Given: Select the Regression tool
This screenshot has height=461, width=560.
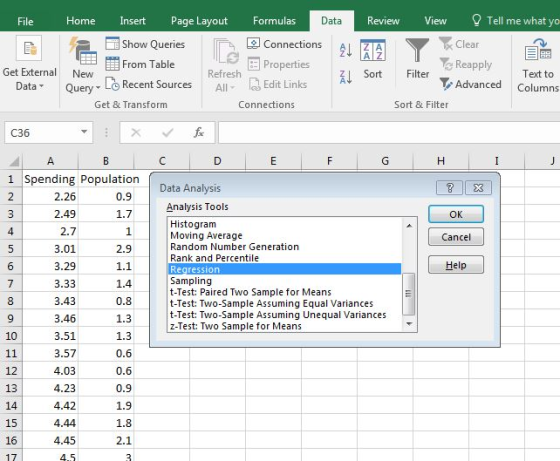Looking at the screenshot, I should click(285, 269).
